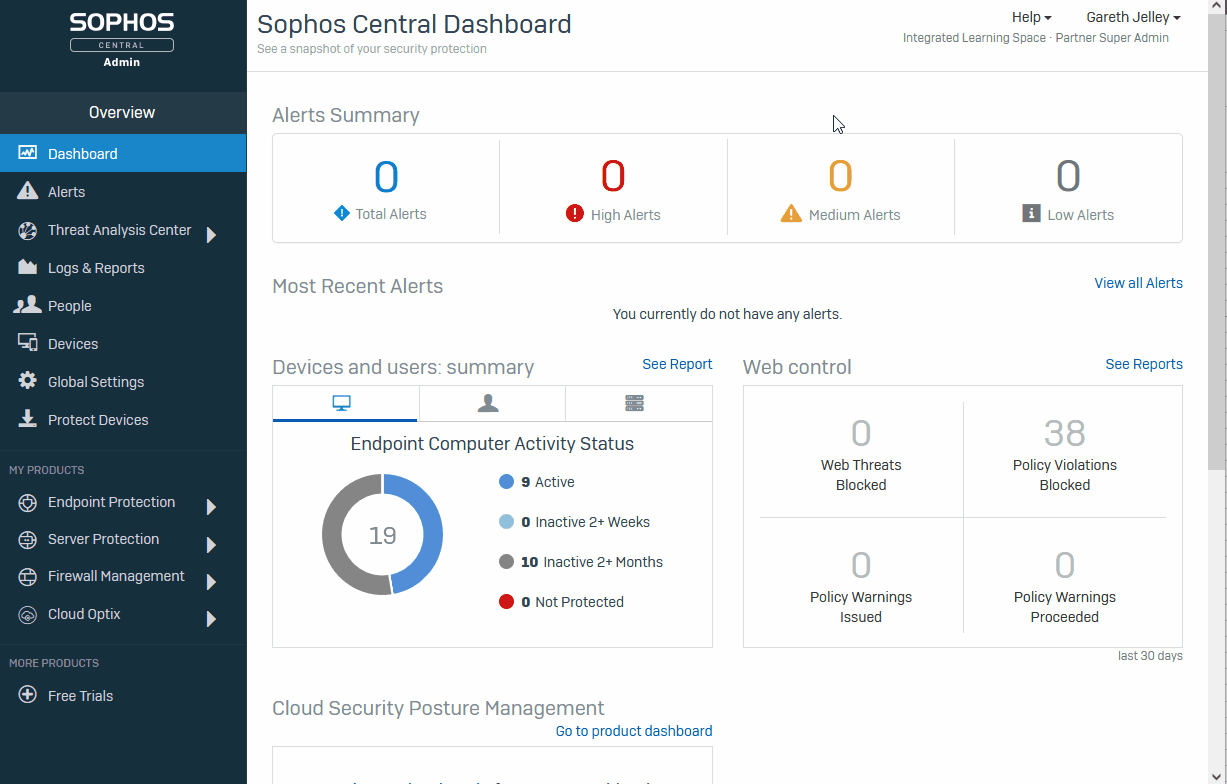This screenshot has height=784, width=1227.
Task: Open the Dashboard sidebar item
Action: tap(123, 153)
